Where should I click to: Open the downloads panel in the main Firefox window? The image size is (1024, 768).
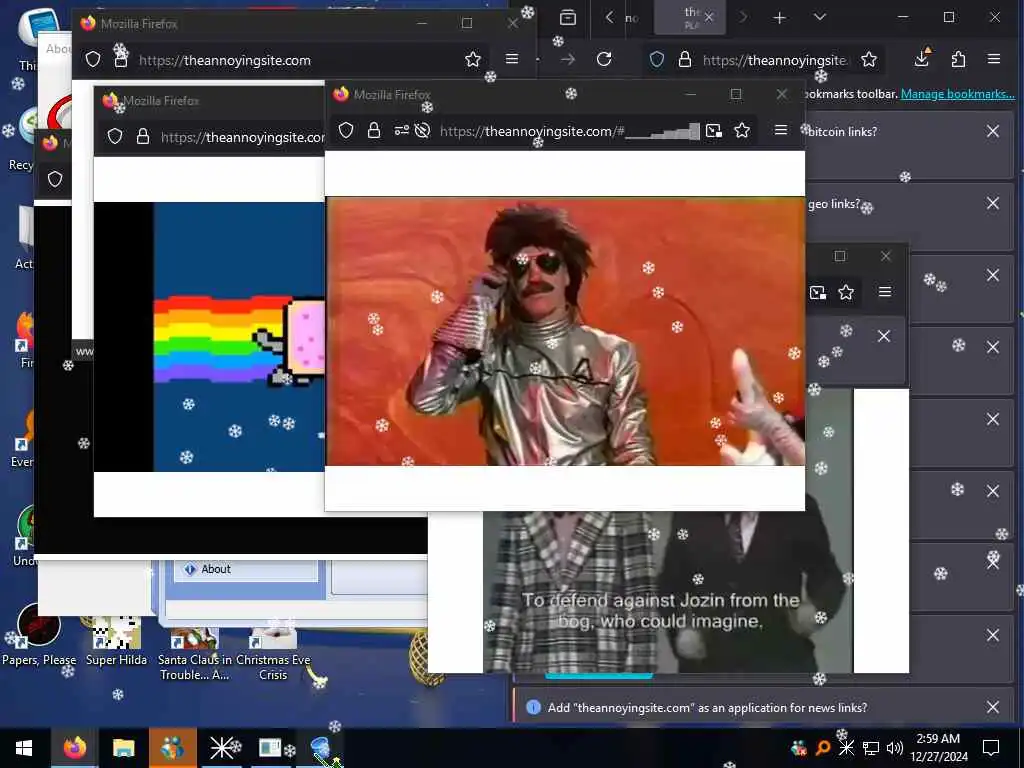pos(922,59)
